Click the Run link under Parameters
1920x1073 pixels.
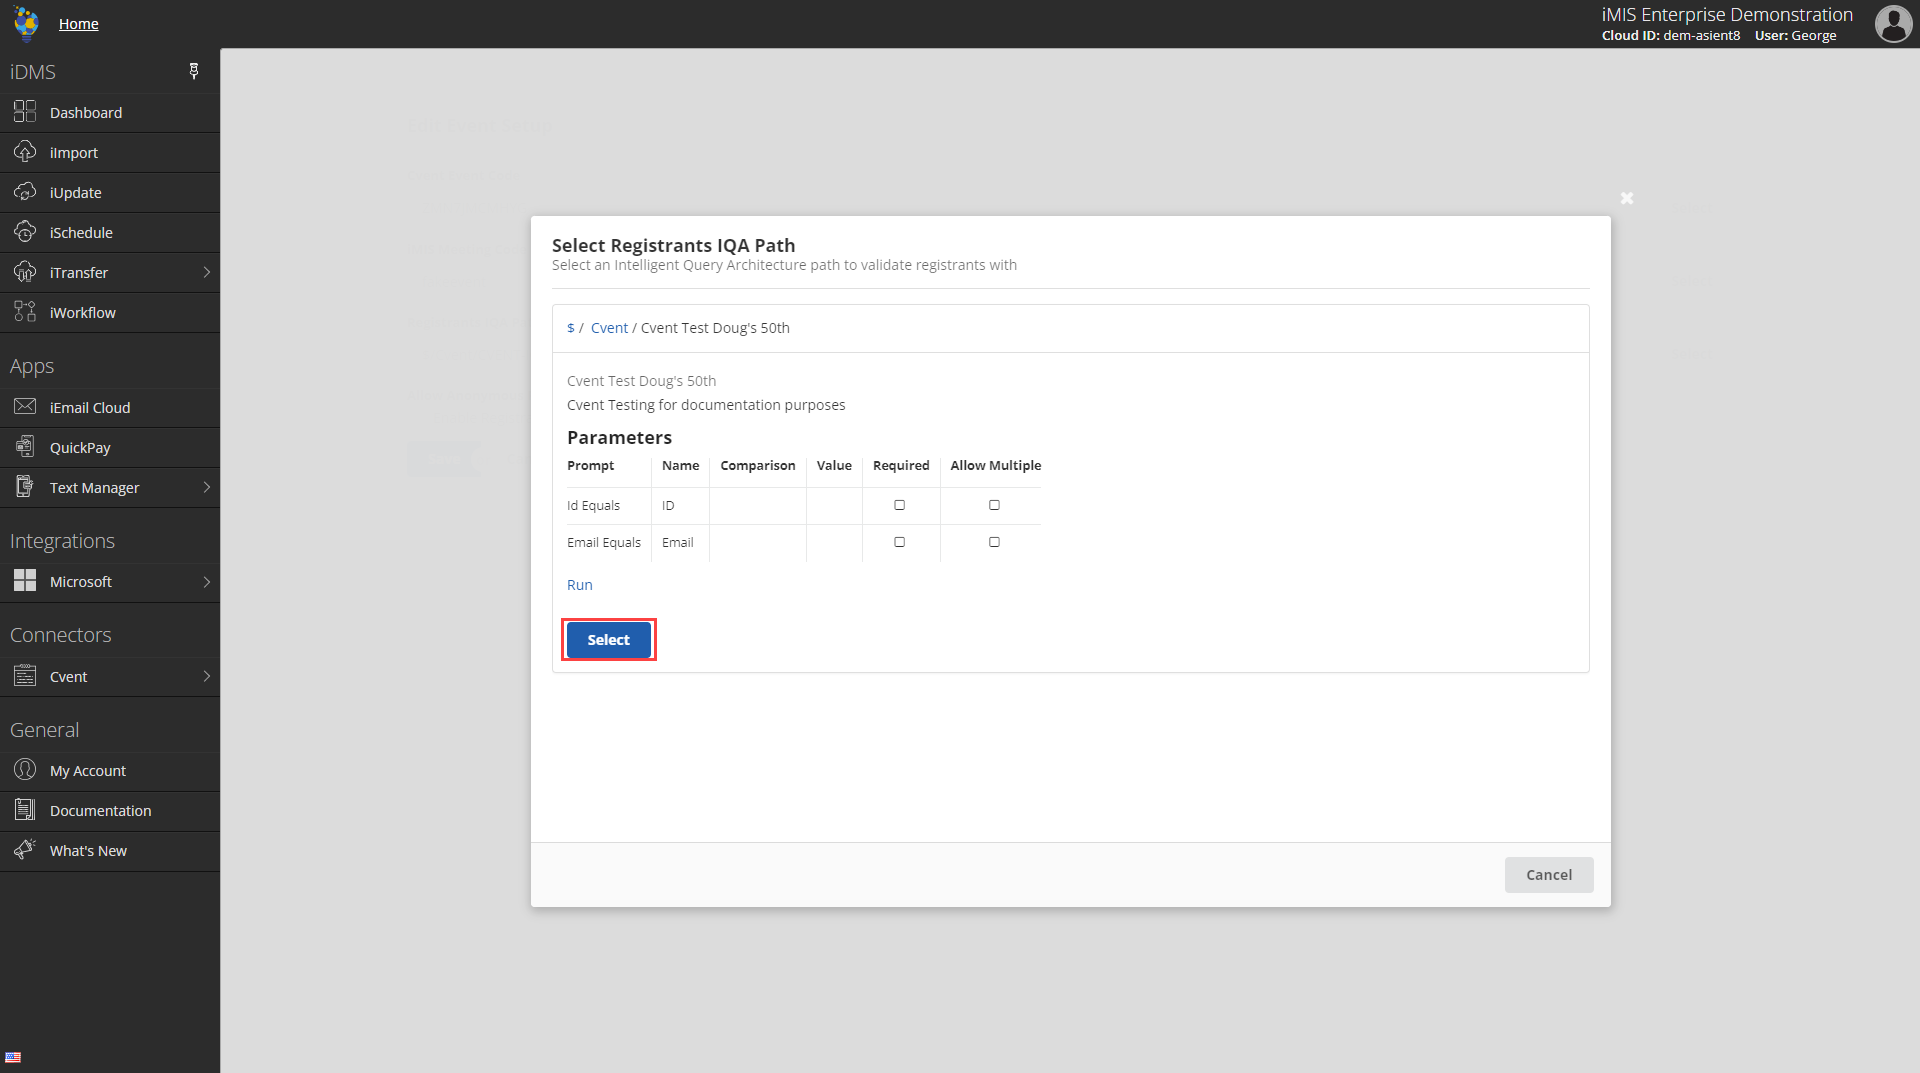tap(579, 585)
